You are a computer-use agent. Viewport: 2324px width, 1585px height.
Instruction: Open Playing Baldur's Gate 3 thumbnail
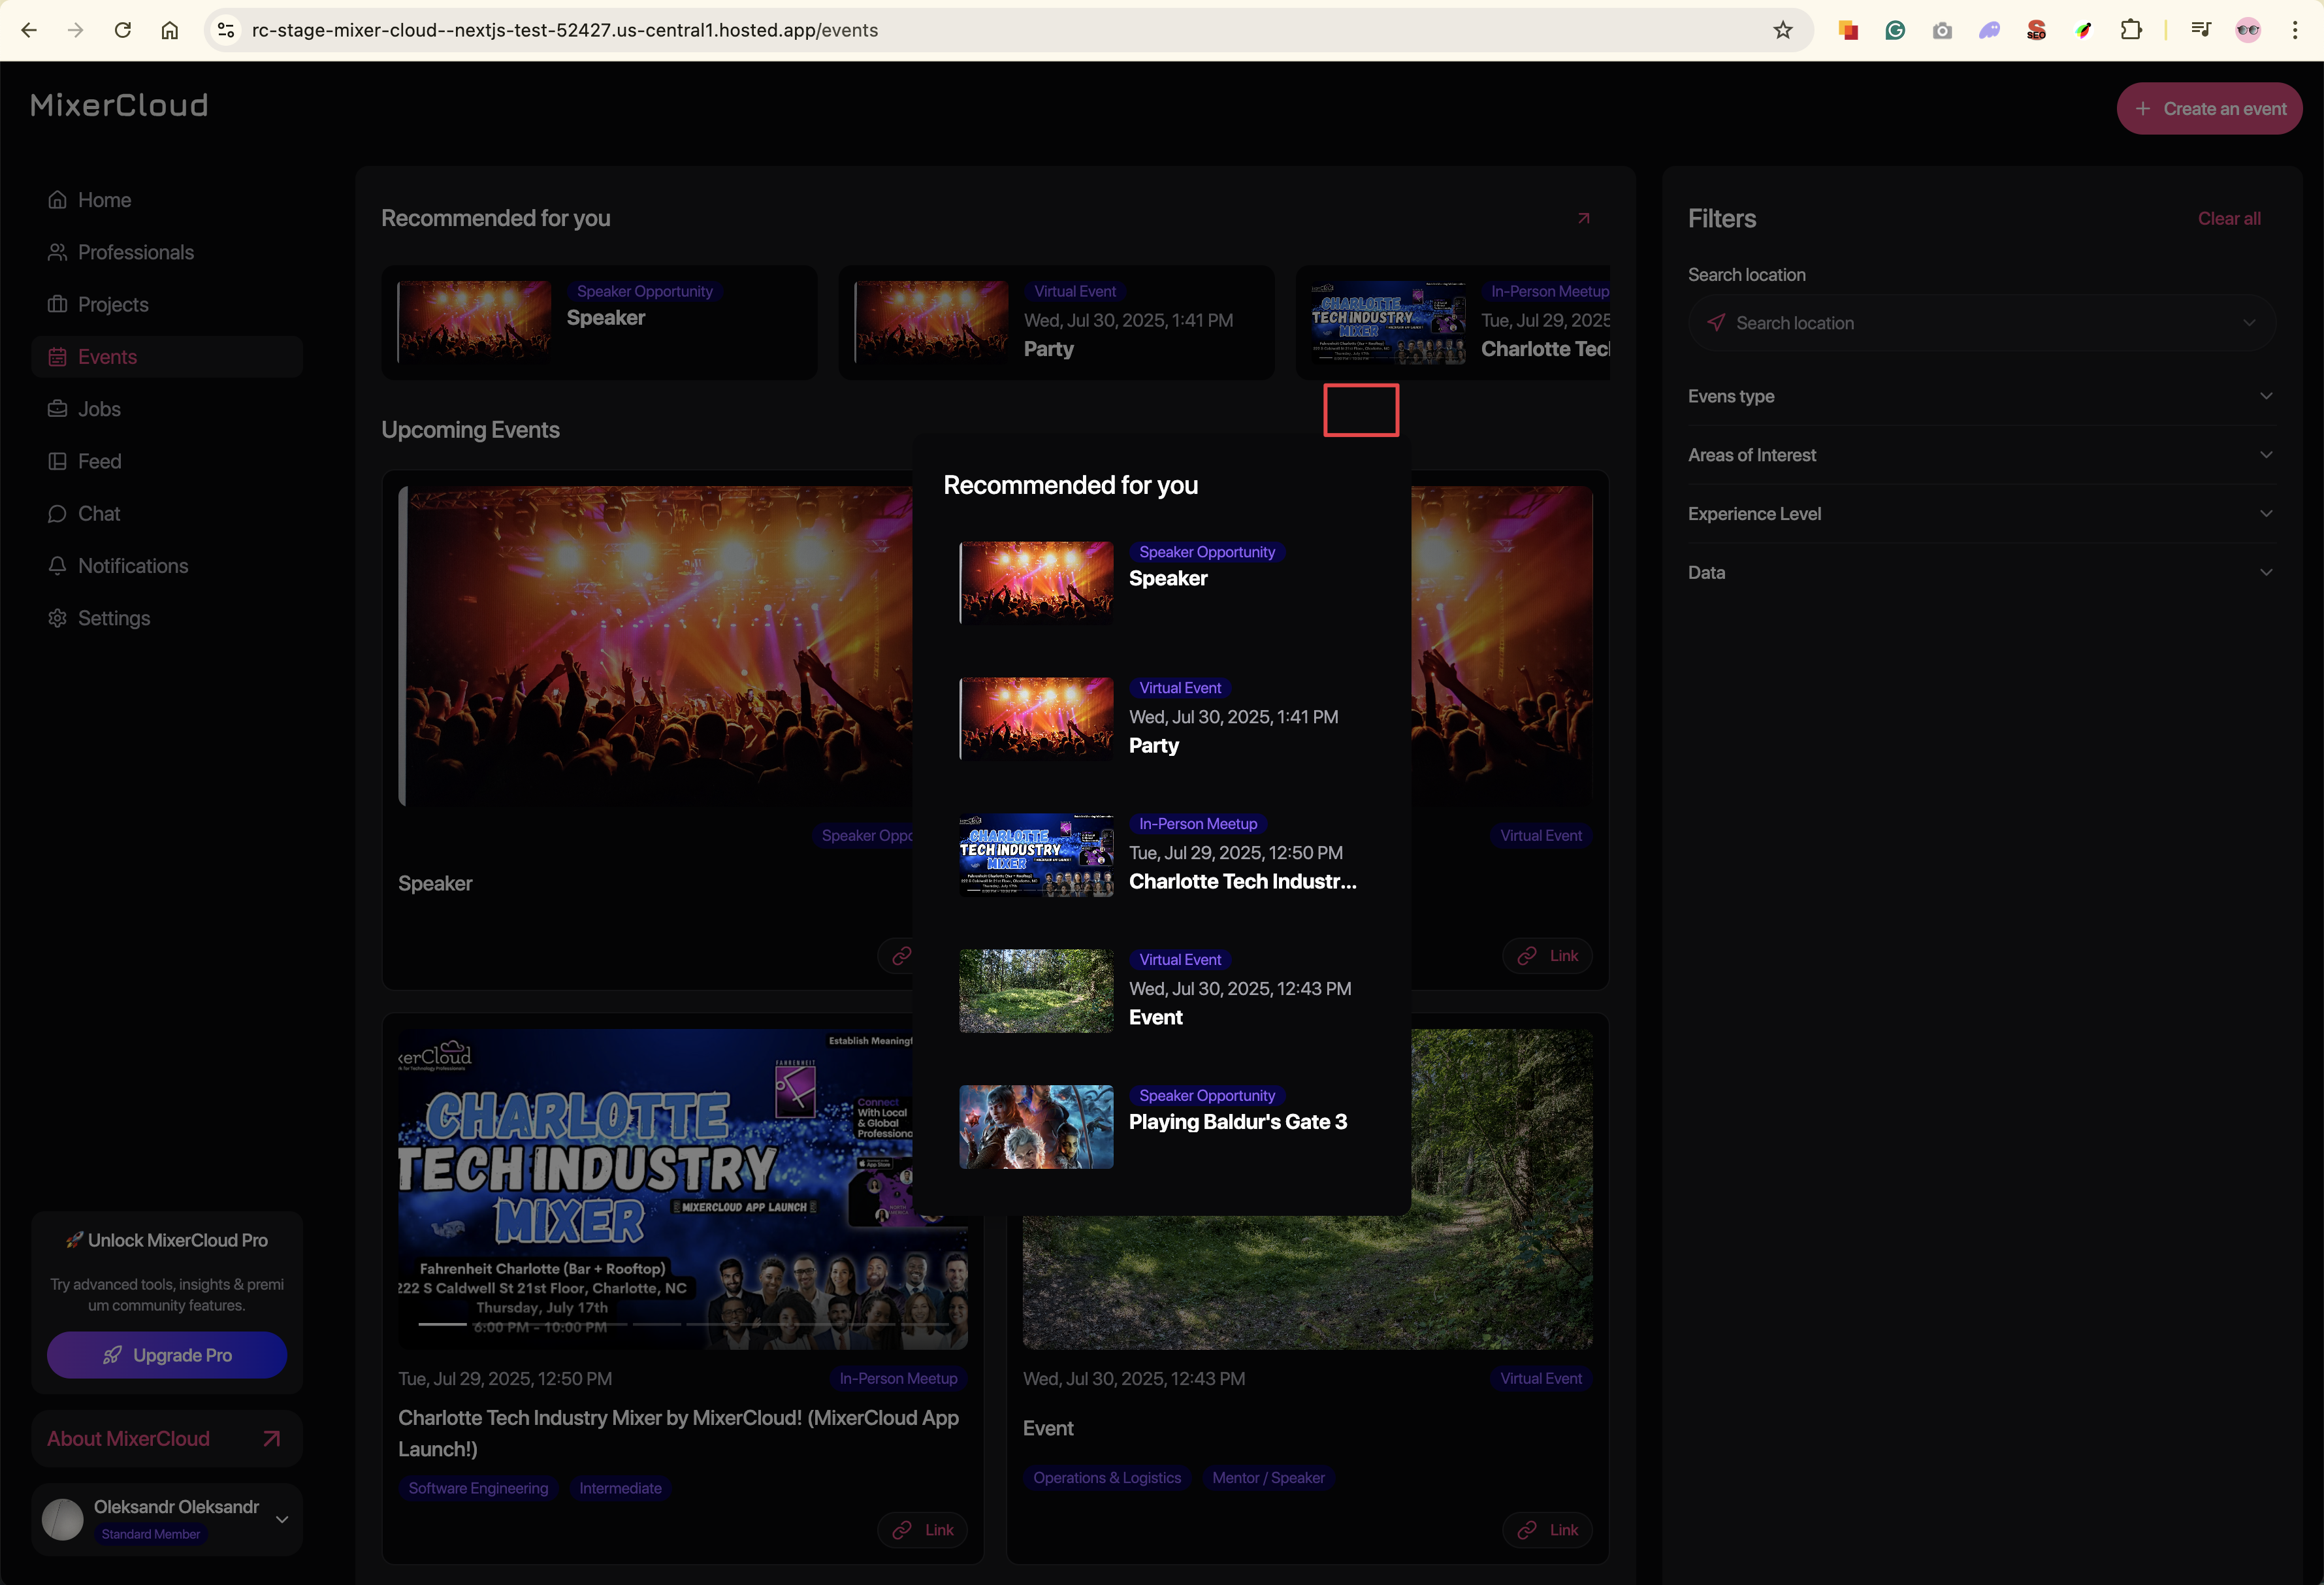[x=1036, y=1127]
